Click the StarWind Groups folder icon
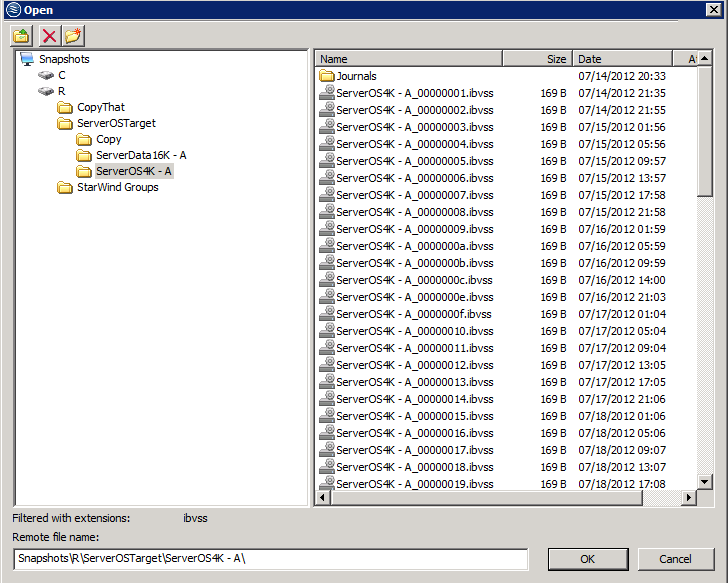 65,188
